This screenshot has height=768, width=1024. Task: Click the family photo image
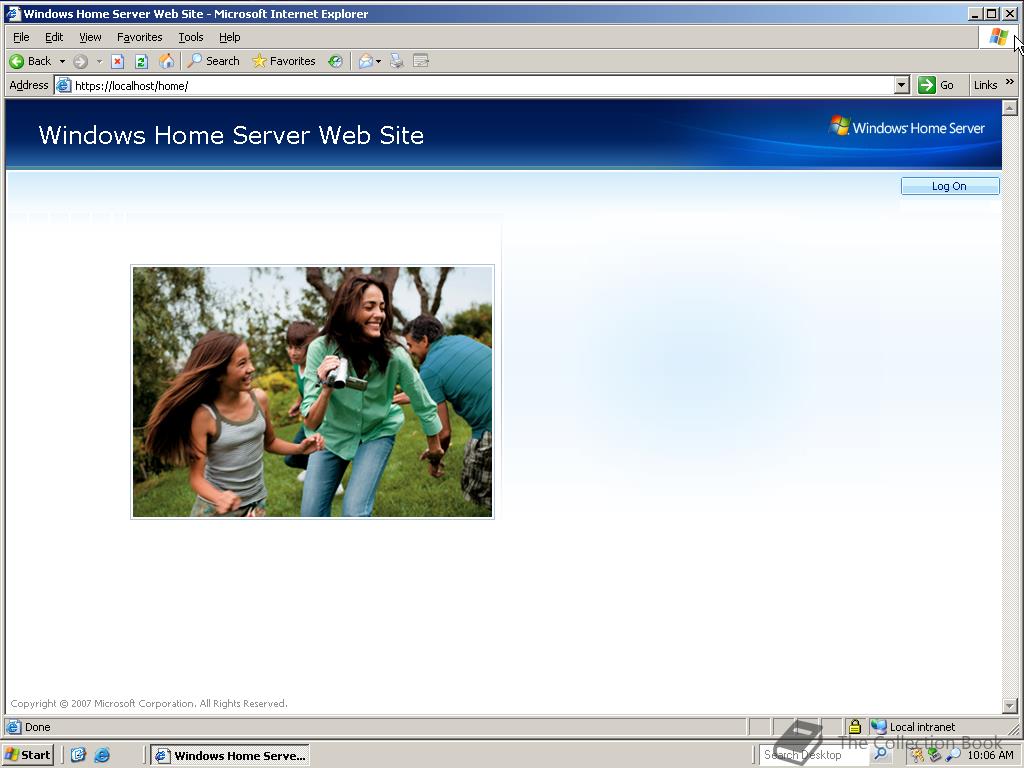click(x=312, y=392)
